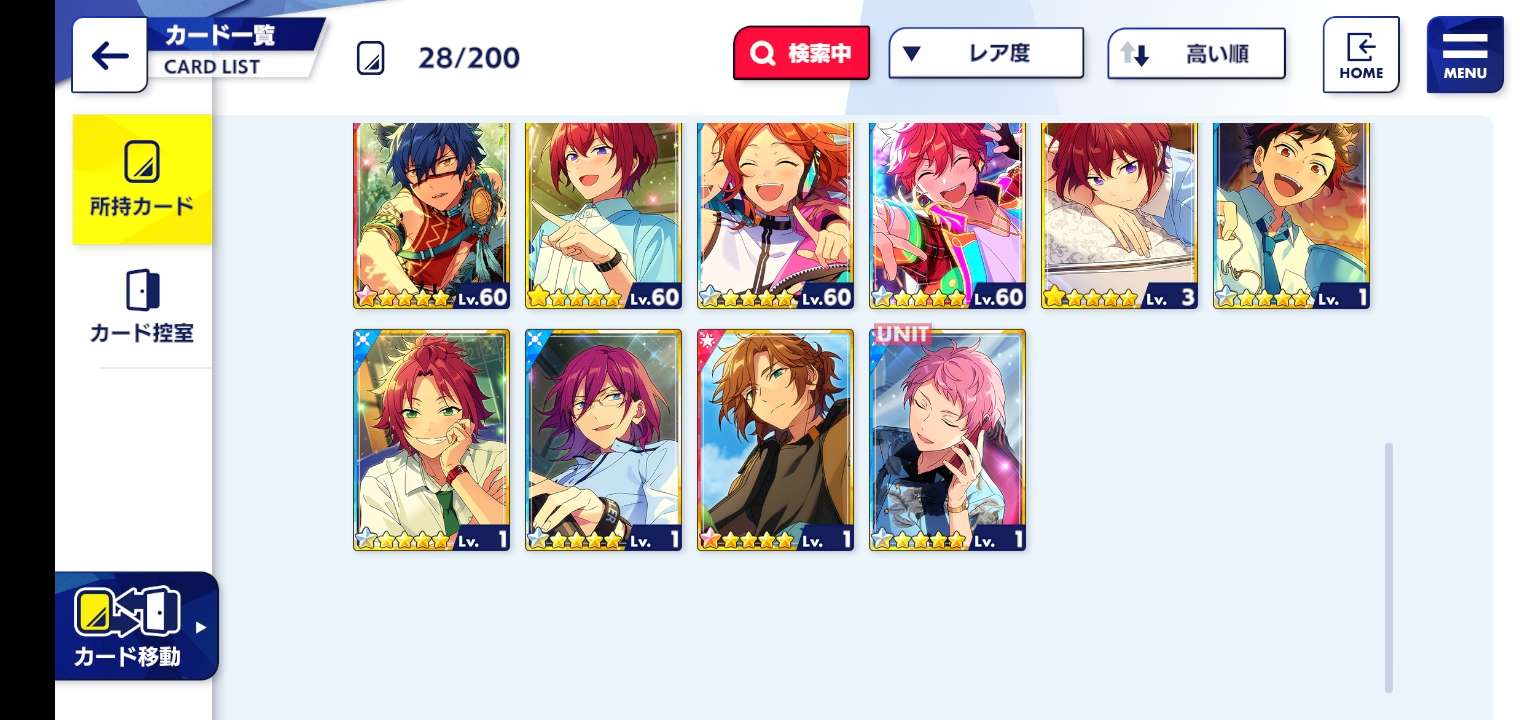The width and height of the screenshot is (1520, 720).
Task: Expand the レア度 sort dropdown
Action: (986, 53)
